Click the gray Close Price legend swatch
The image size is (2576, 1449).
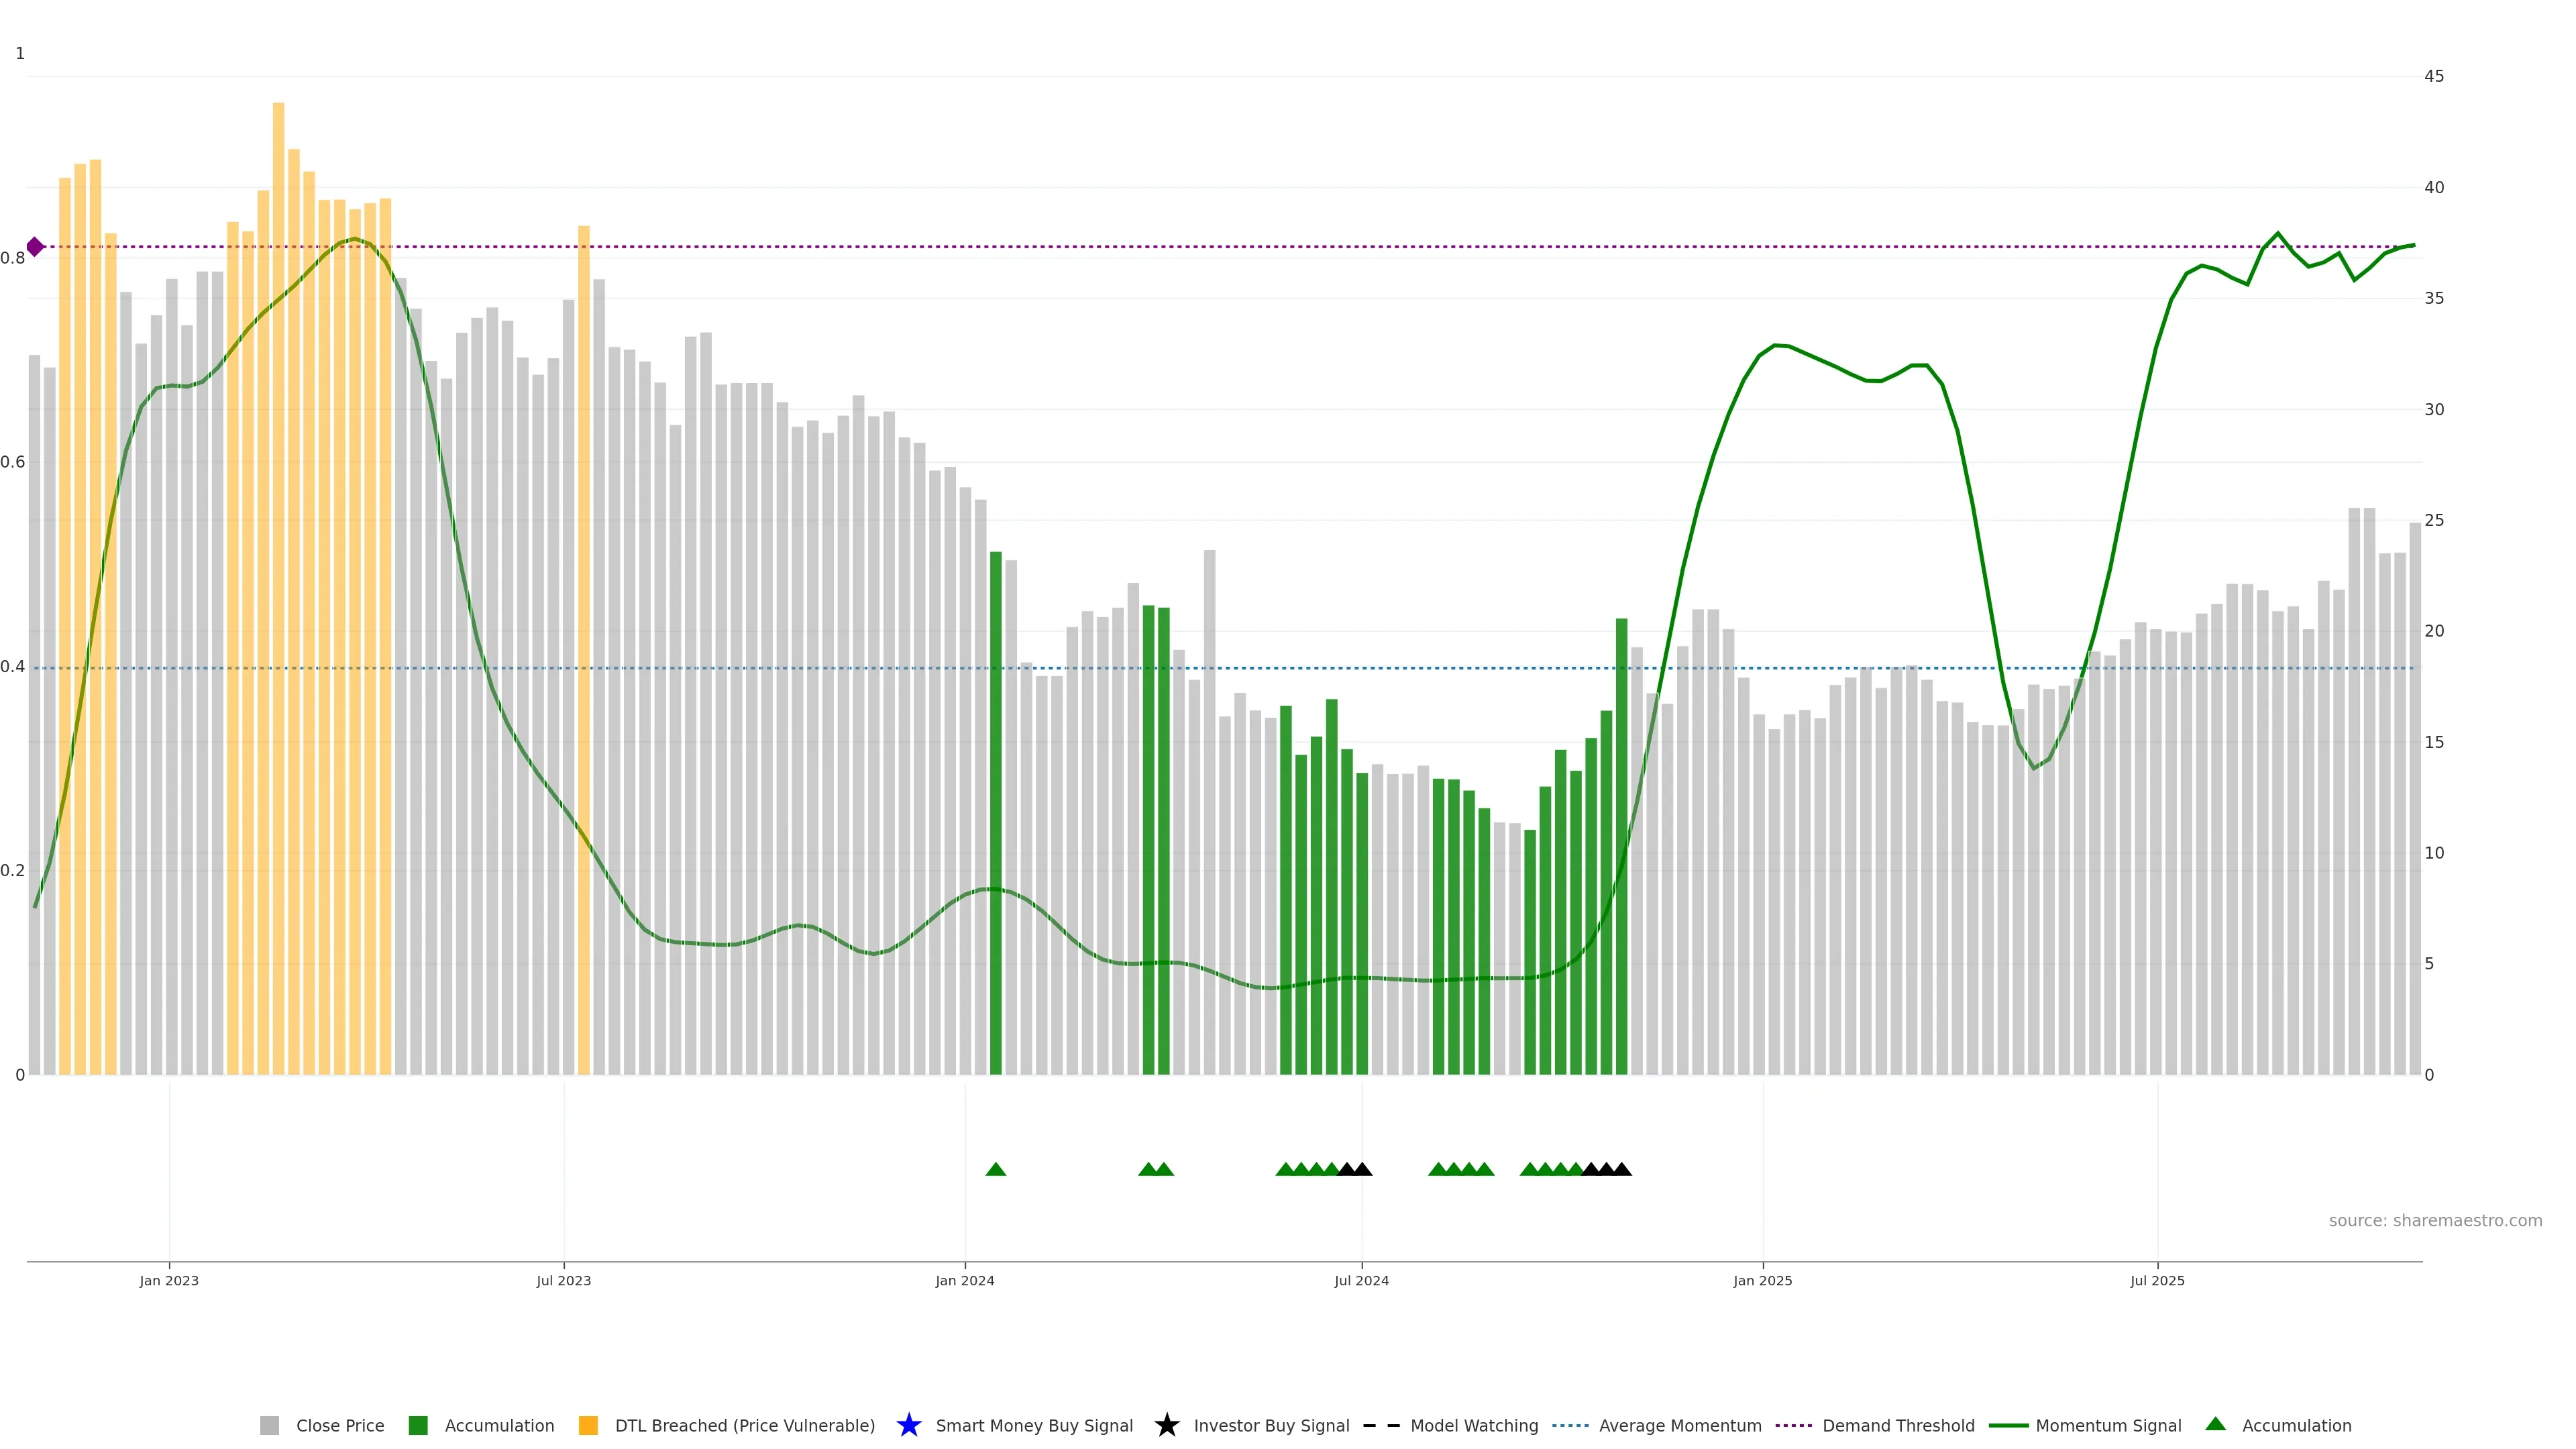tap(269, 1425)
